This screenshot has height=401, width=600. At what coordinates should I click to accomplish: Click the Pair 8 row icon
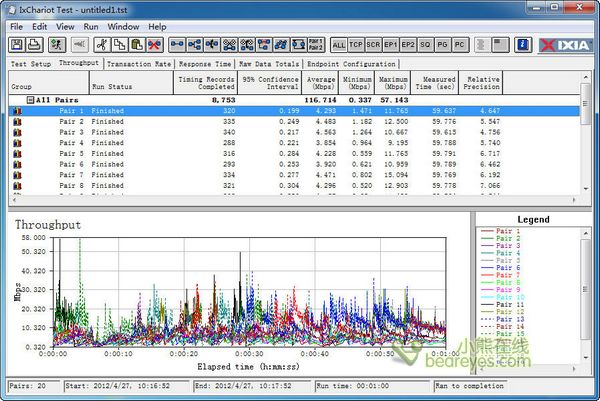tap(17, 186)
